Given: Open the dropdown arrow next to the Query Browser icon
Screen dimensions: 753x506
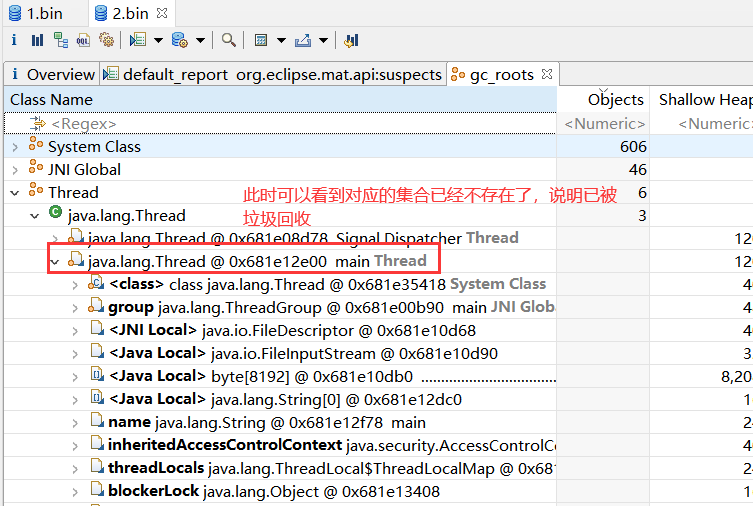Looking at the screenshot, I should click(200, 41).
